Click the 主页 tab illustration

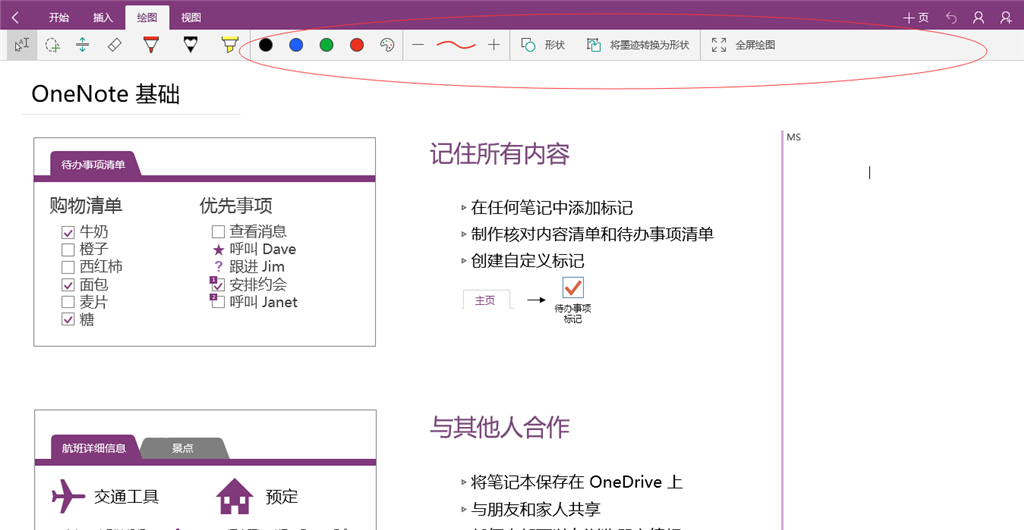click(485, 300)
